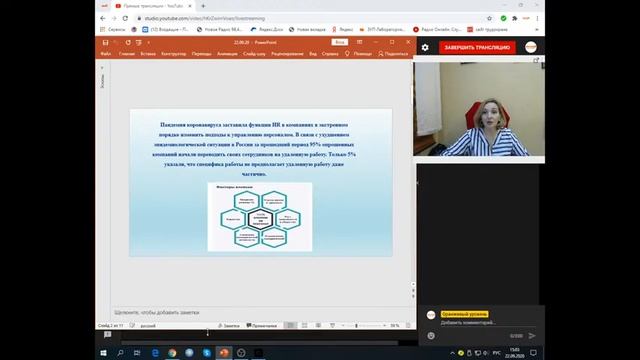The height and width of the screenshot is (360, 640).
Task: Click the slide counter in status bar
Action: 110,326
